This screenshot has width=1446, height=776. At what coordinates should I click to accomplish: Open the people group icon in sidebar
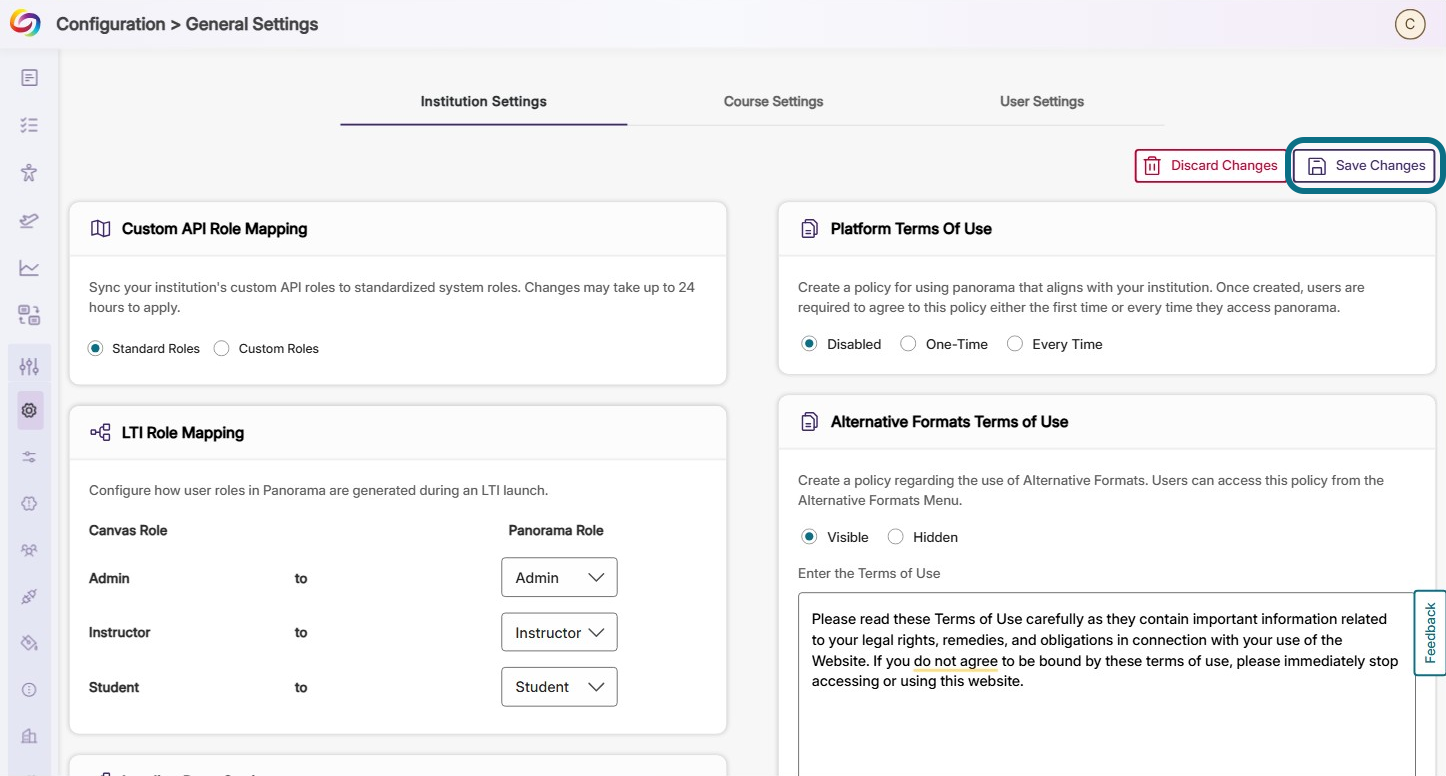click(x=29, y=550)
